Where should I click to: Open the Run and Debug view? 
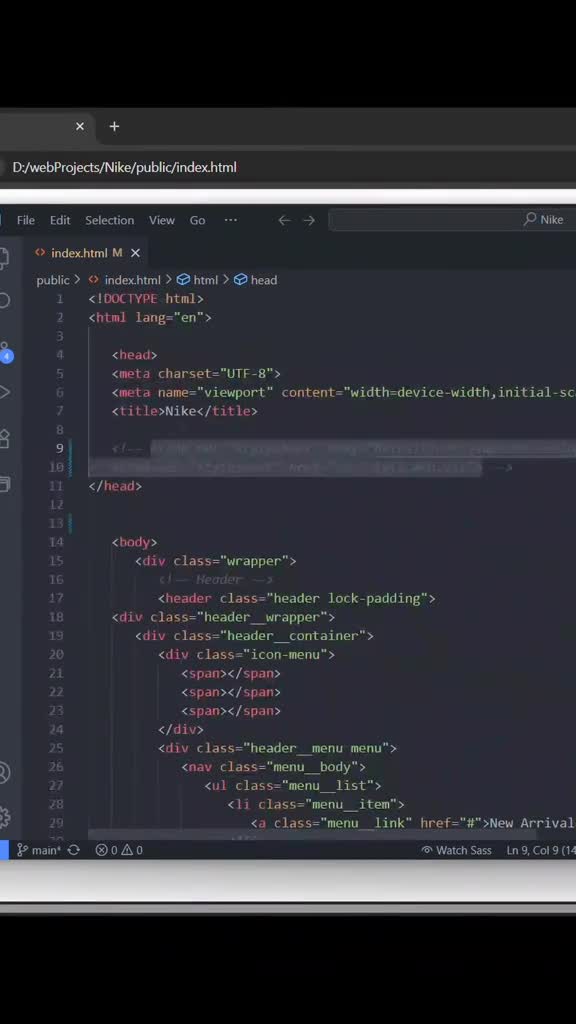4,392
